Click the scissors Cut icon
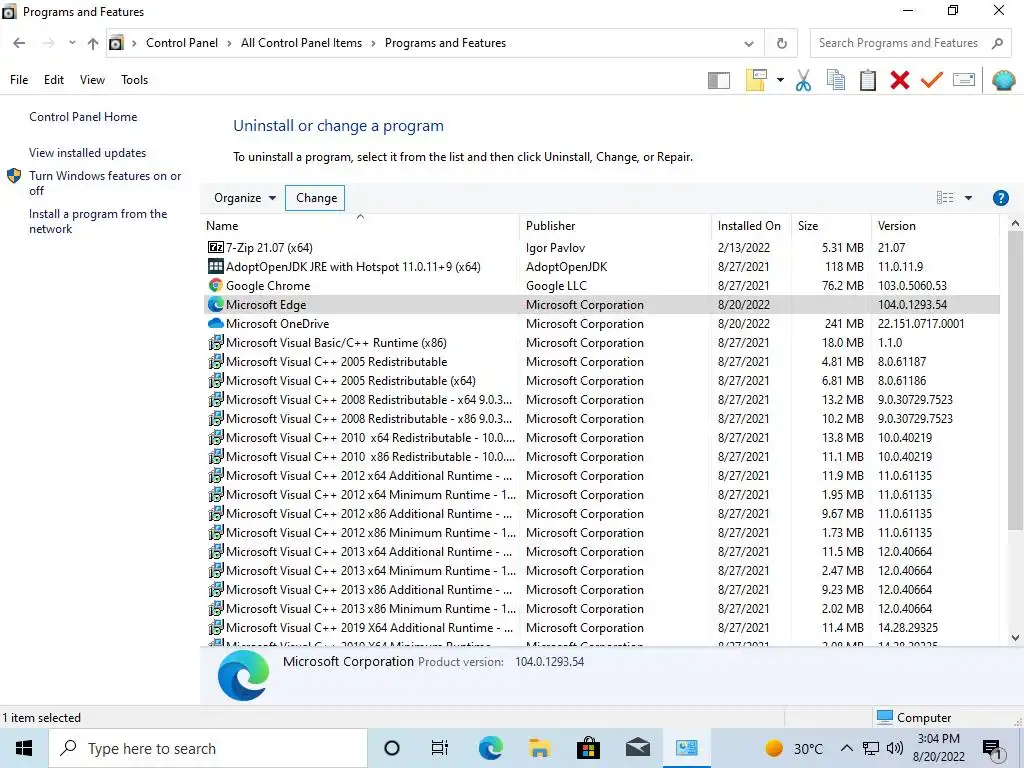Image resolution: width=1024 pixels, height=768 pixels. [803, 80]
